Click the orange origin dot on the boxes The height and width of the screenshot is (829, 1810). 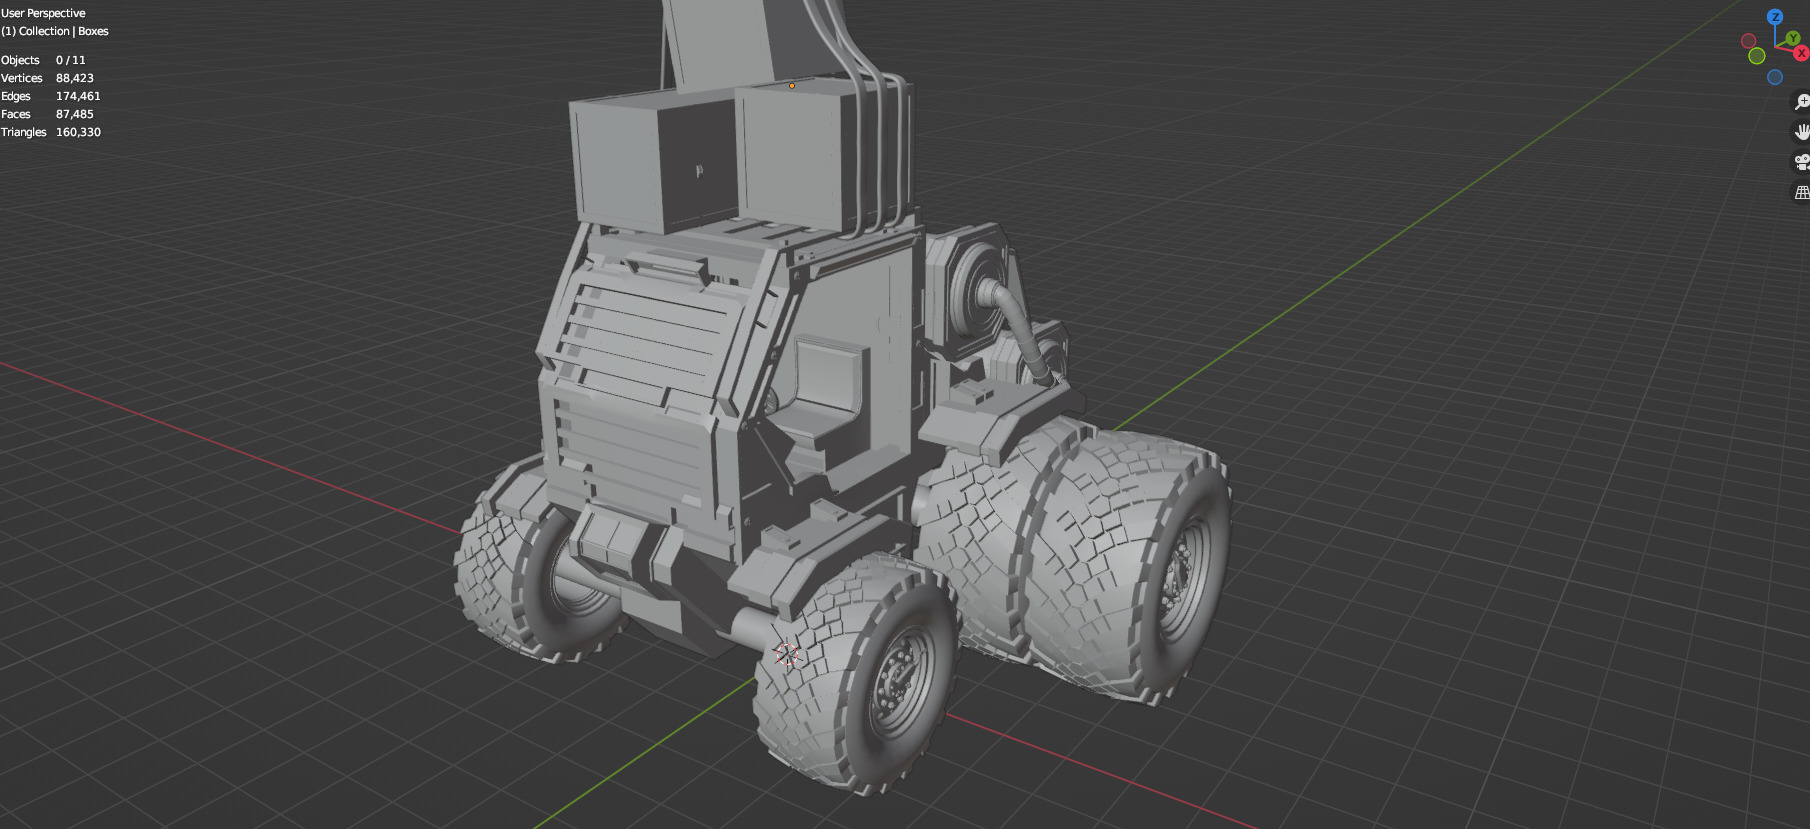pos(792,86)
